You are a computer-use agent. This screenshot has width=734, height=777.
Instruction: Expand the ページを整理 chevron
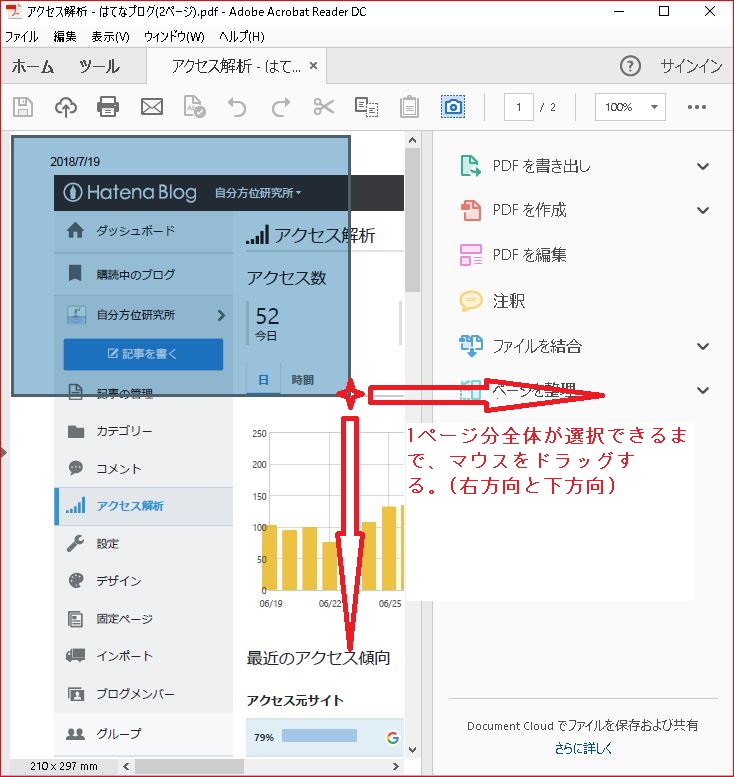coord(703,390)
